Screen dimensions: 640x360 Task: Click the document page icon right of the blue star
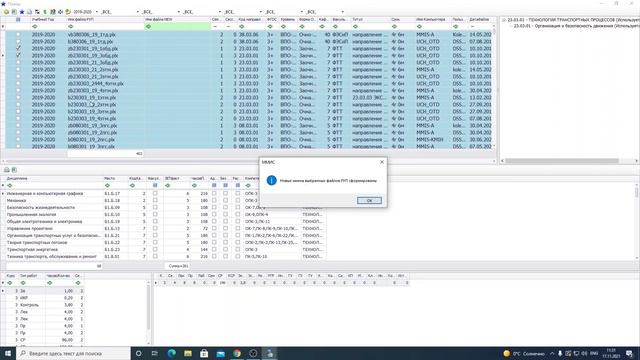pyautogui.click(x=29, y=12)
